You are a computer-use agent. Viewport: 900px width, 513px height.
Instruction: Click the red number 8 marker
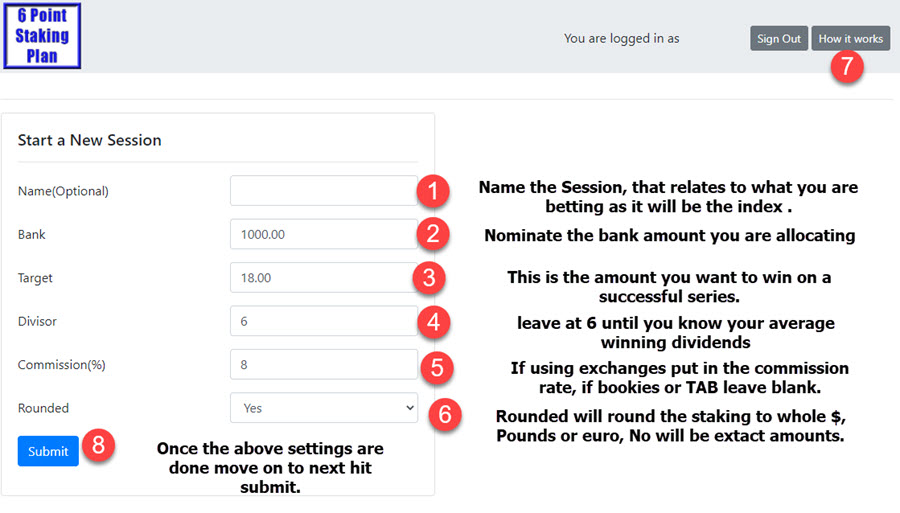point(98,445)
